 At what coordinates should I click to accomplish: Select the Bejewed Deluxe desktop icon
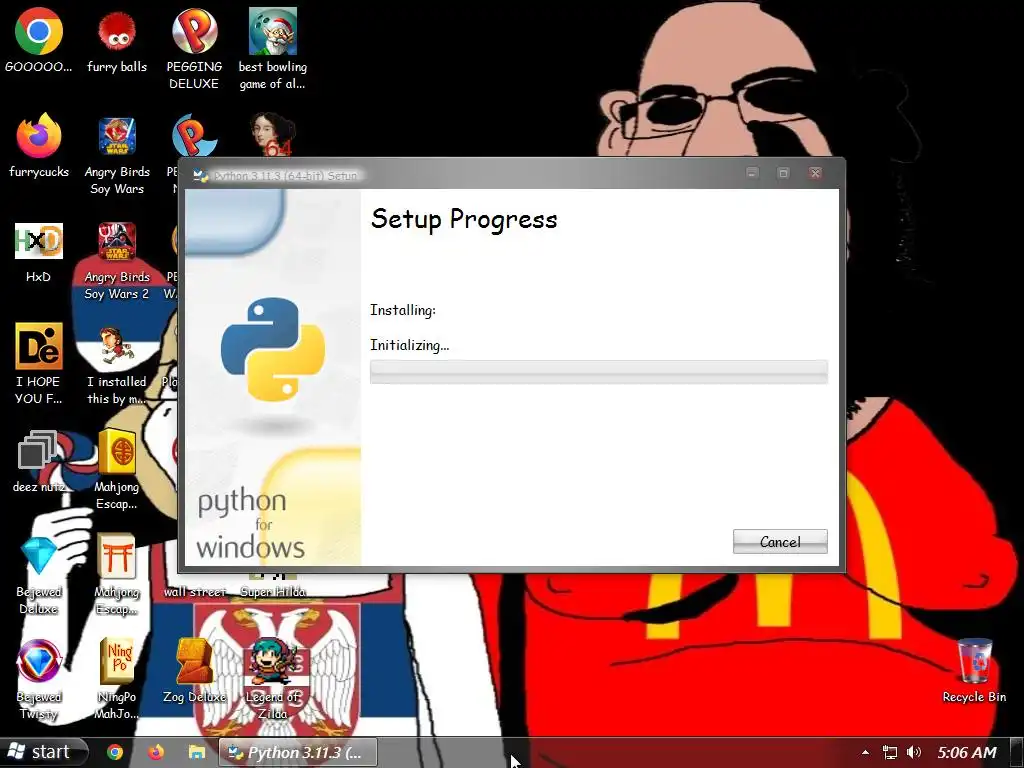point(39,575)
